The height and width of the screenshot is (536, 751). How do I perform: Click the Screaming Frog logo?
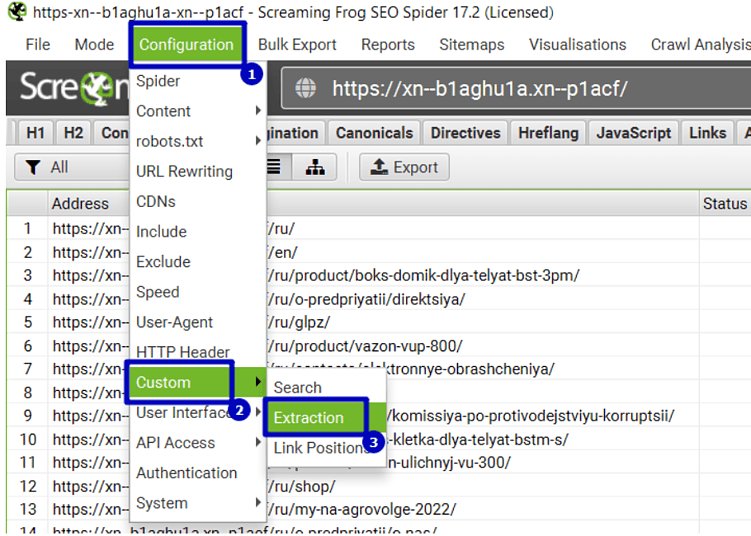coord(74,88)
